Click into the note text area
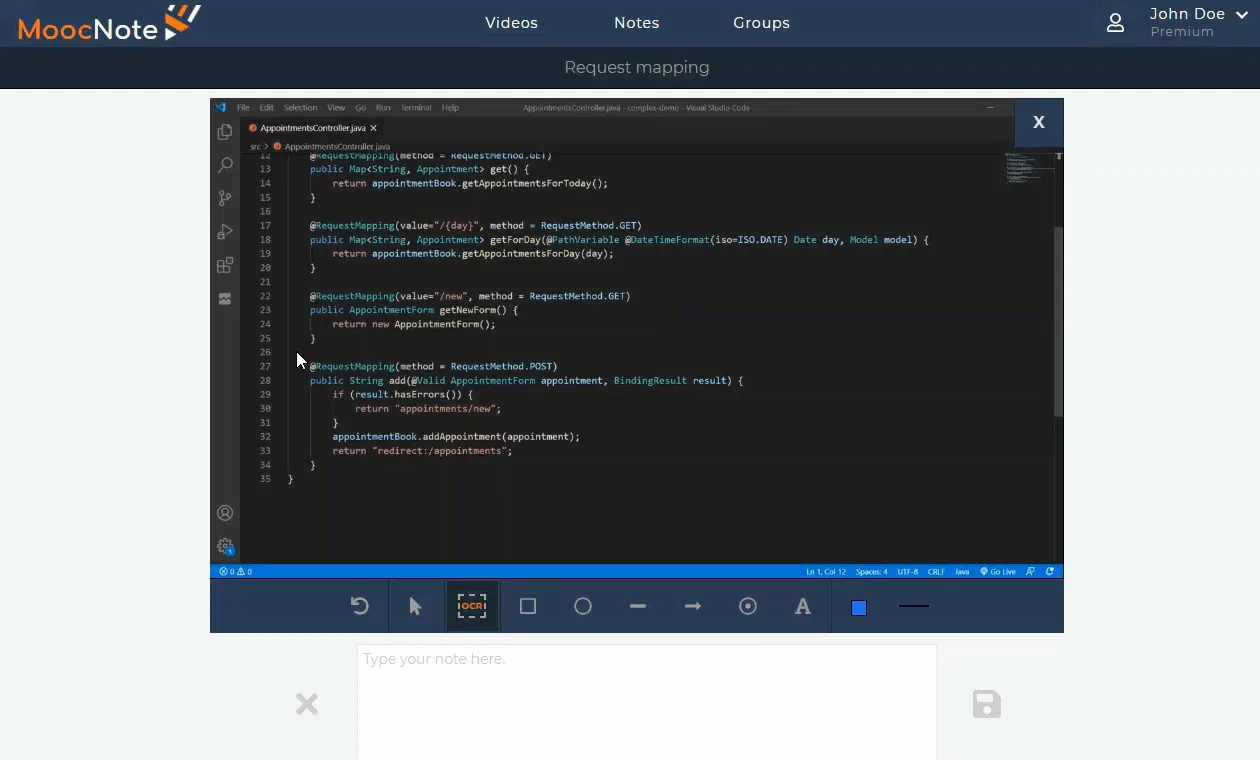Screen dimensions: 1260x760 647,702
